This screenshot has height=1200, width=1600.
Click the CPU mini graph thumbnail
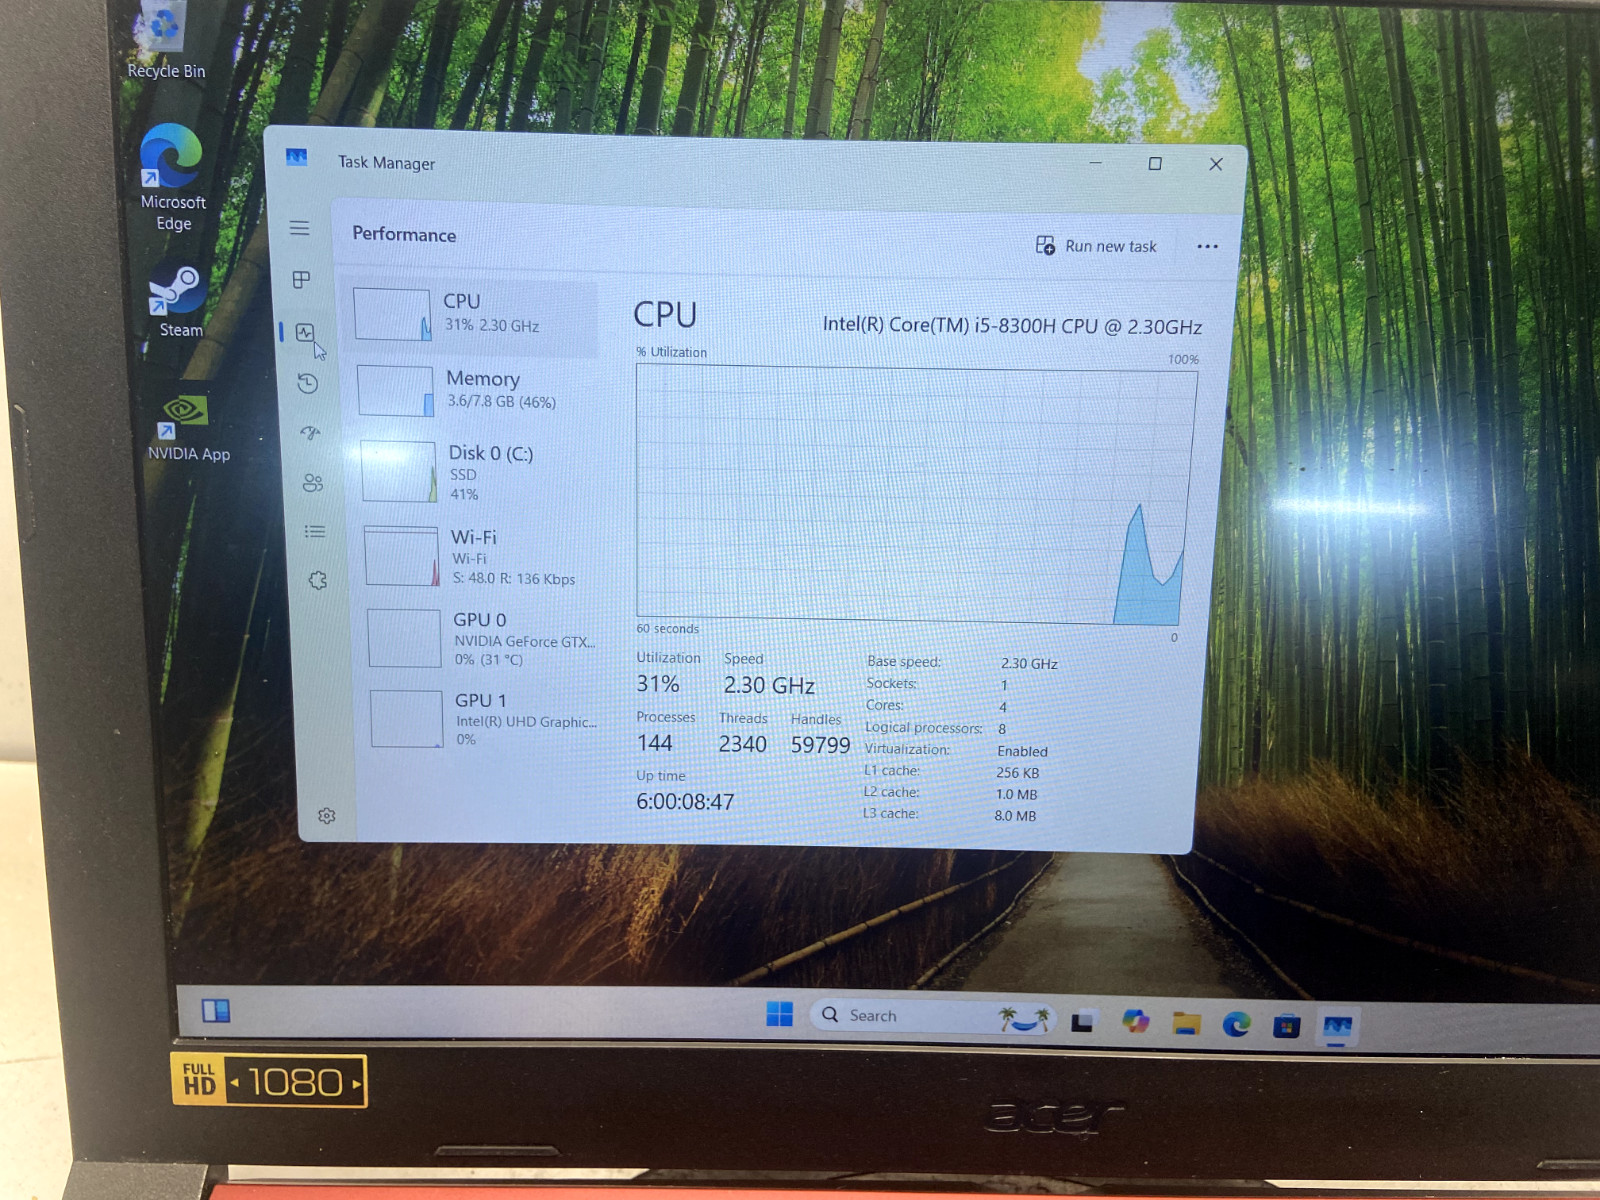(392, 315)
